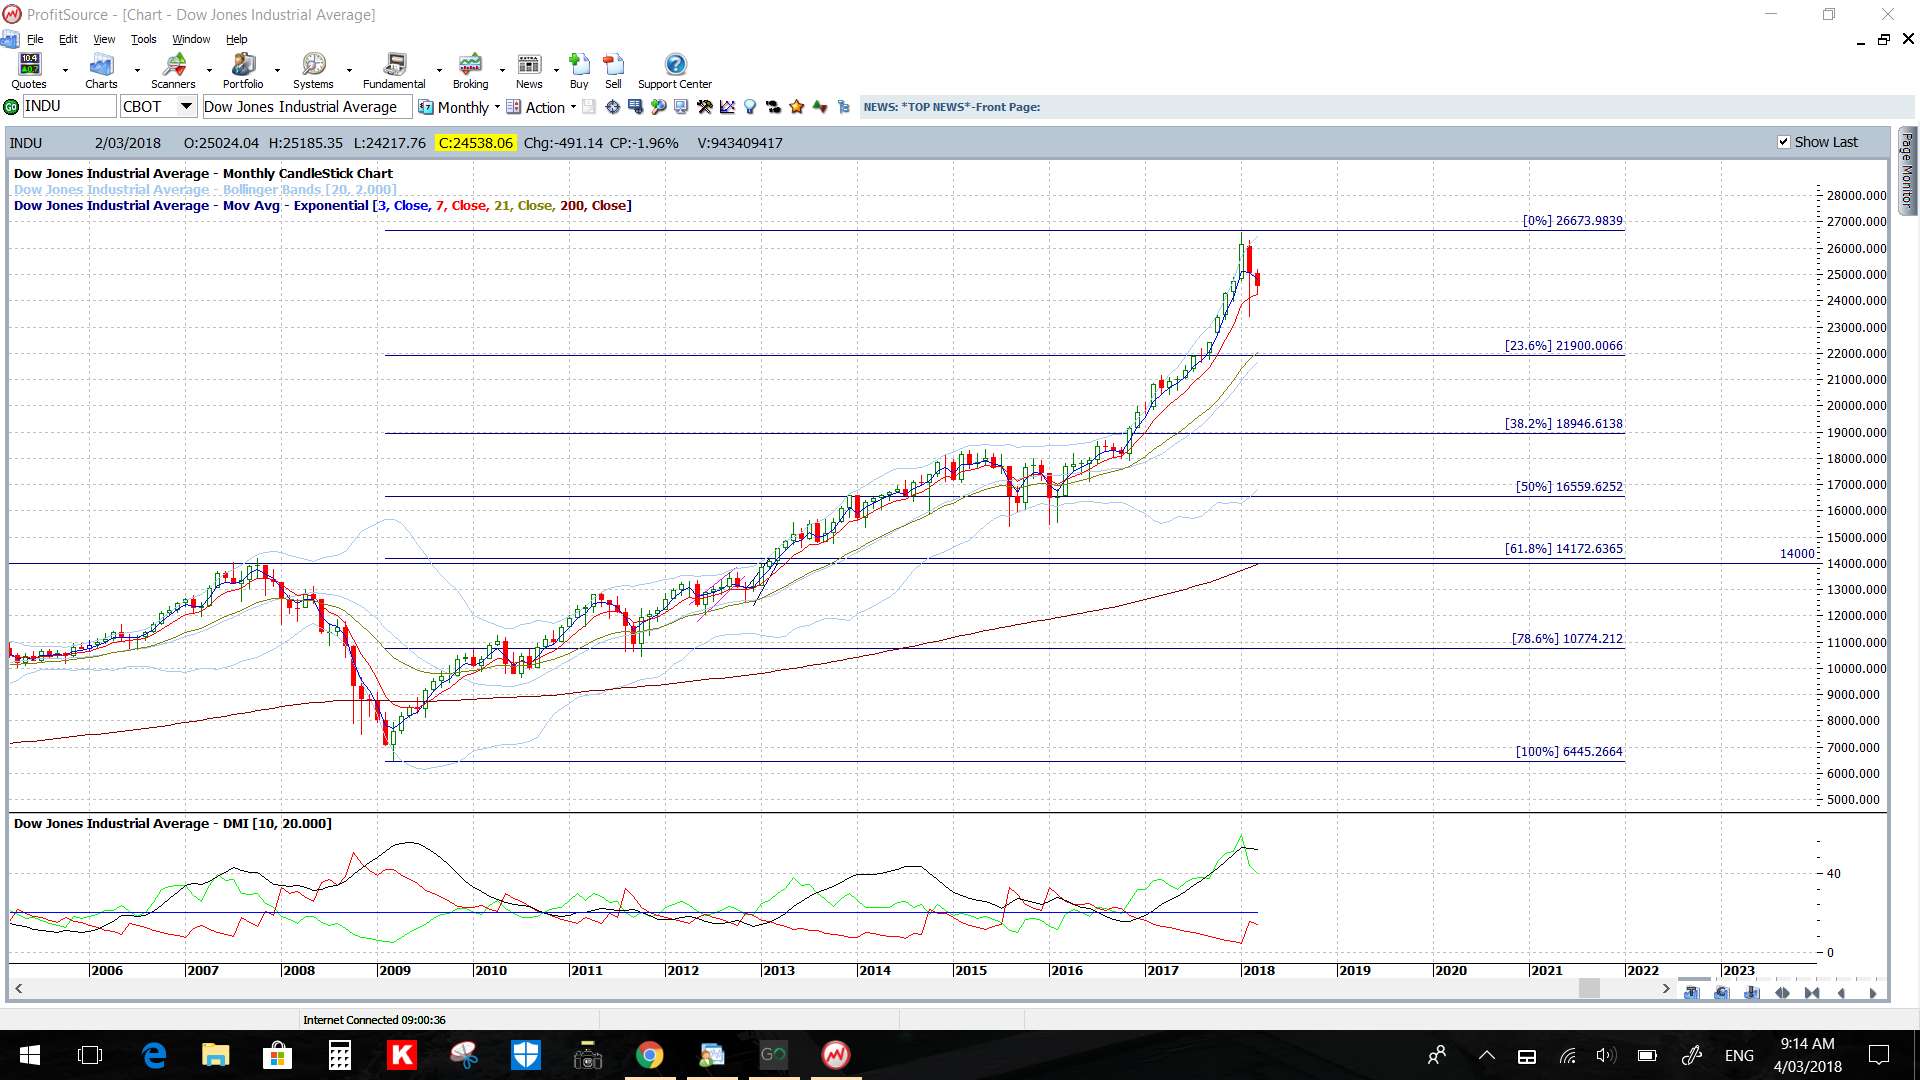Viewport: 1920px width, 1080px height.
Task: Click the light bulb icon
Action: (750, 107)
